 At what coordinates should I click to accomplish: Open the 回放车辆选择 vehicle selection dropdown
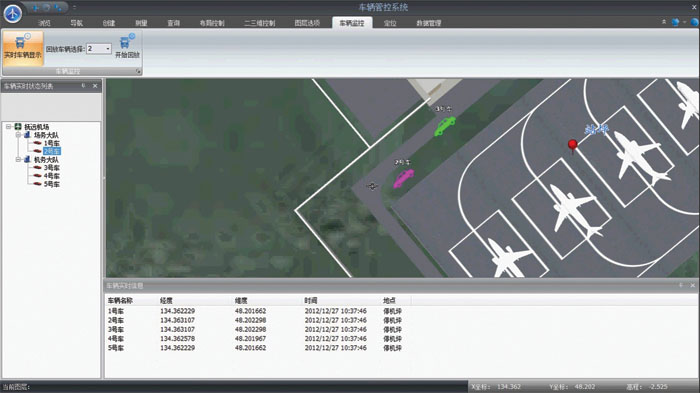tap(108, 49)
